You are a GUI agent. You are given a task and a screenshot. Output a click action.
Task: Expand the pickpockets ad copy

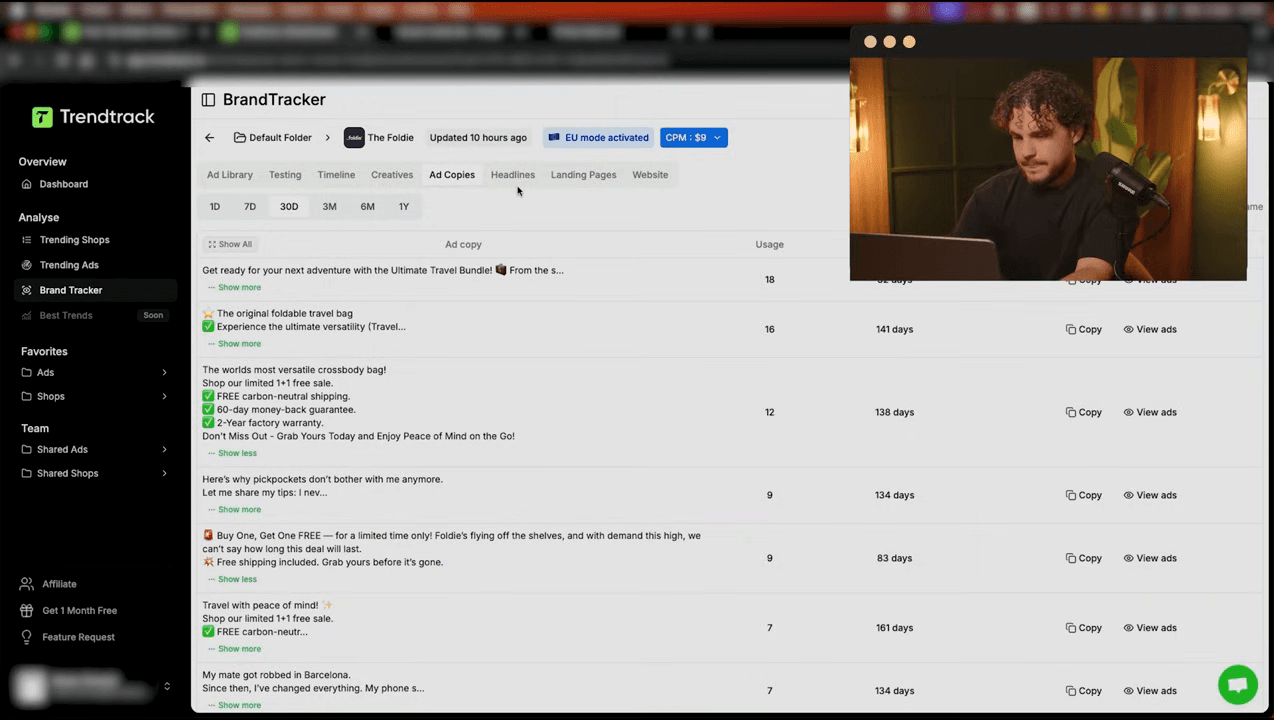pos(234,510)
